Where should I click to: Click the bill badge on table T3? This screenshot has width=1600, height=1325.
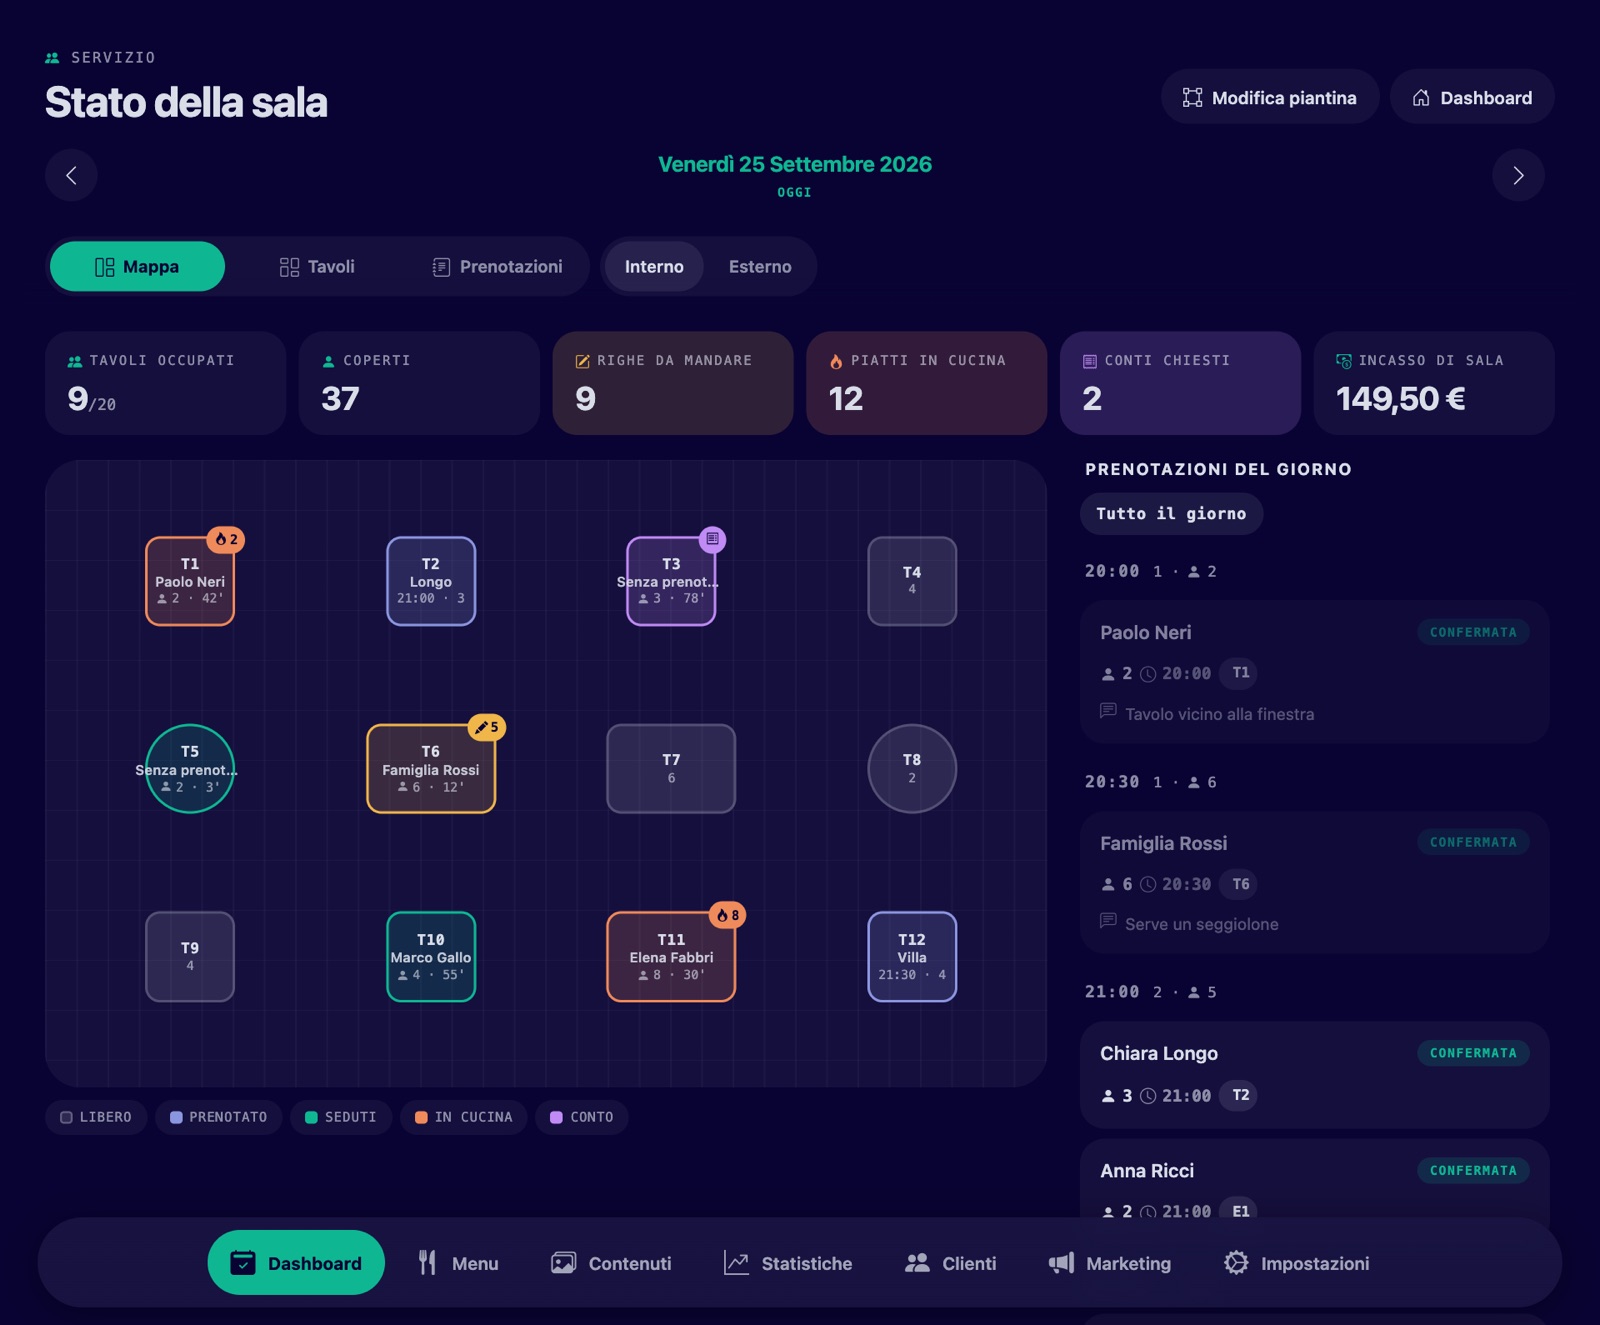pos(712,539)
